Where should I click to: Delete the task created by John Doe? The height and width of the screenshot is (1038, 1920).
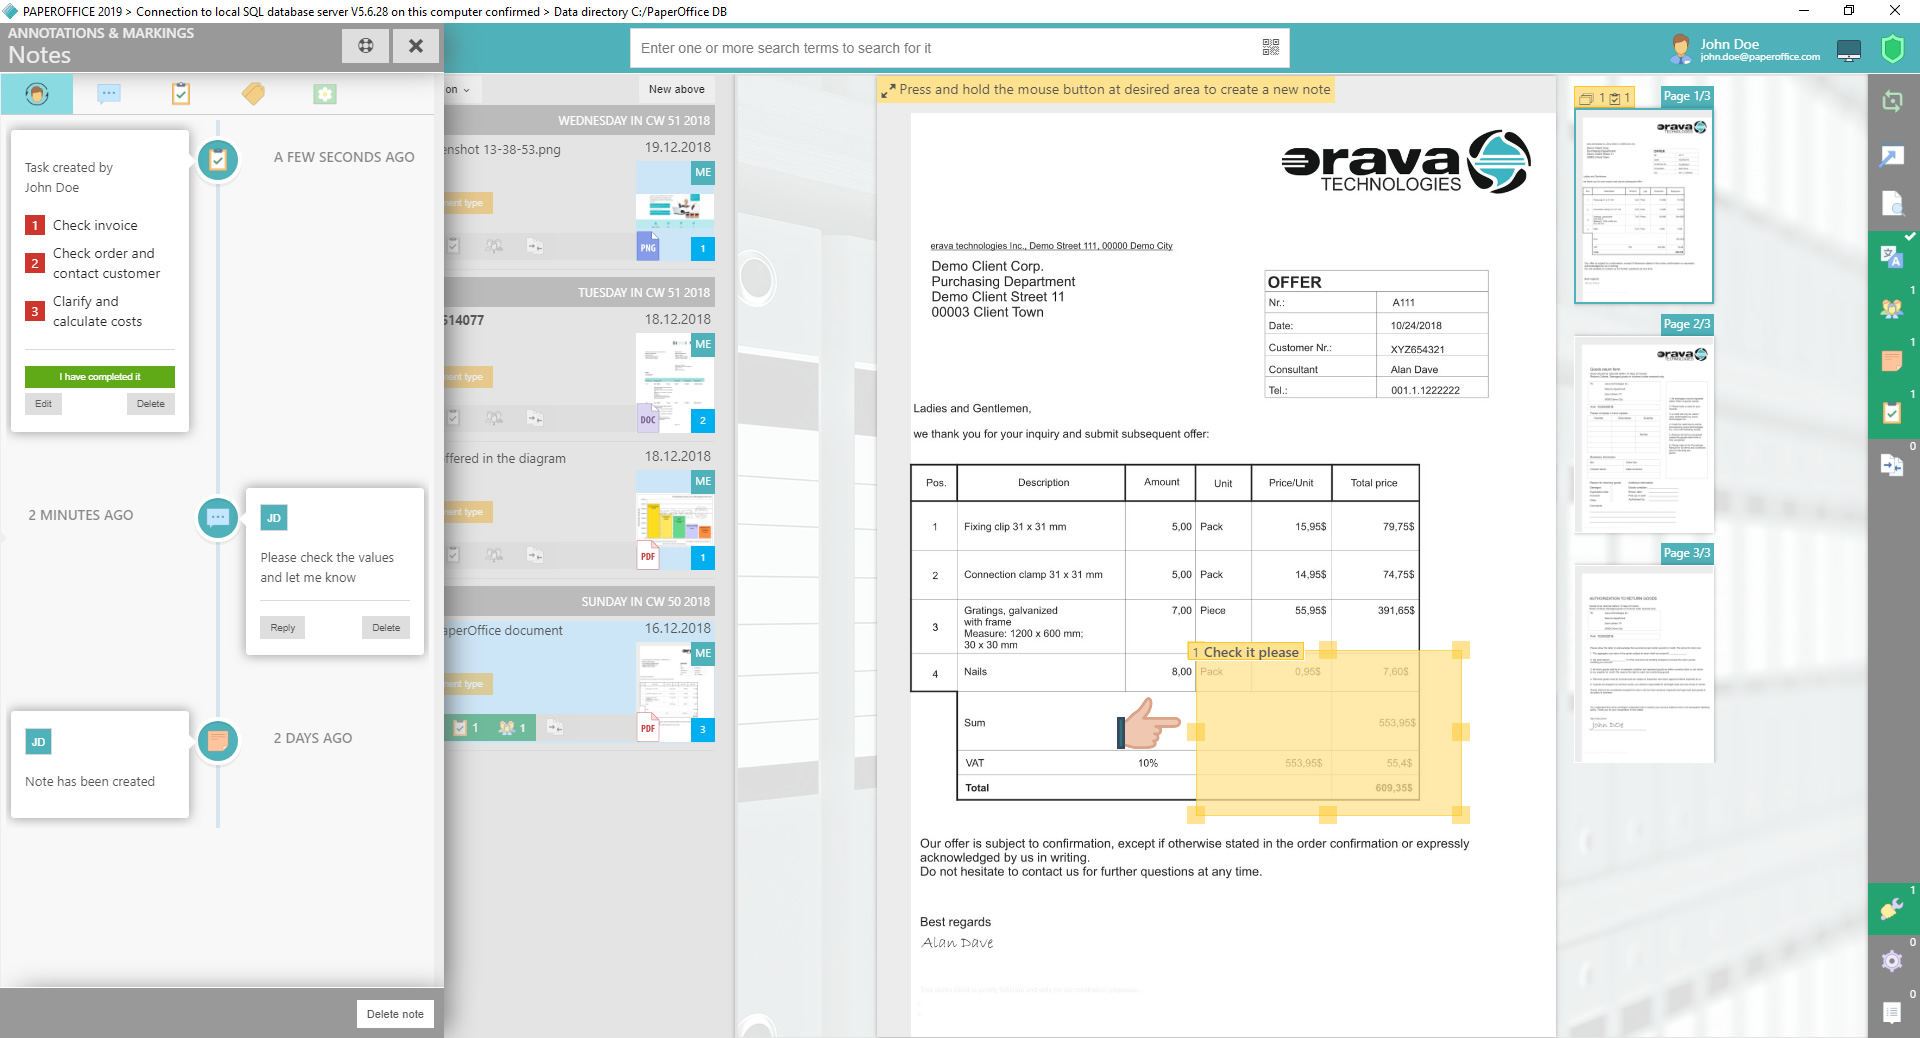click(151, 404)
